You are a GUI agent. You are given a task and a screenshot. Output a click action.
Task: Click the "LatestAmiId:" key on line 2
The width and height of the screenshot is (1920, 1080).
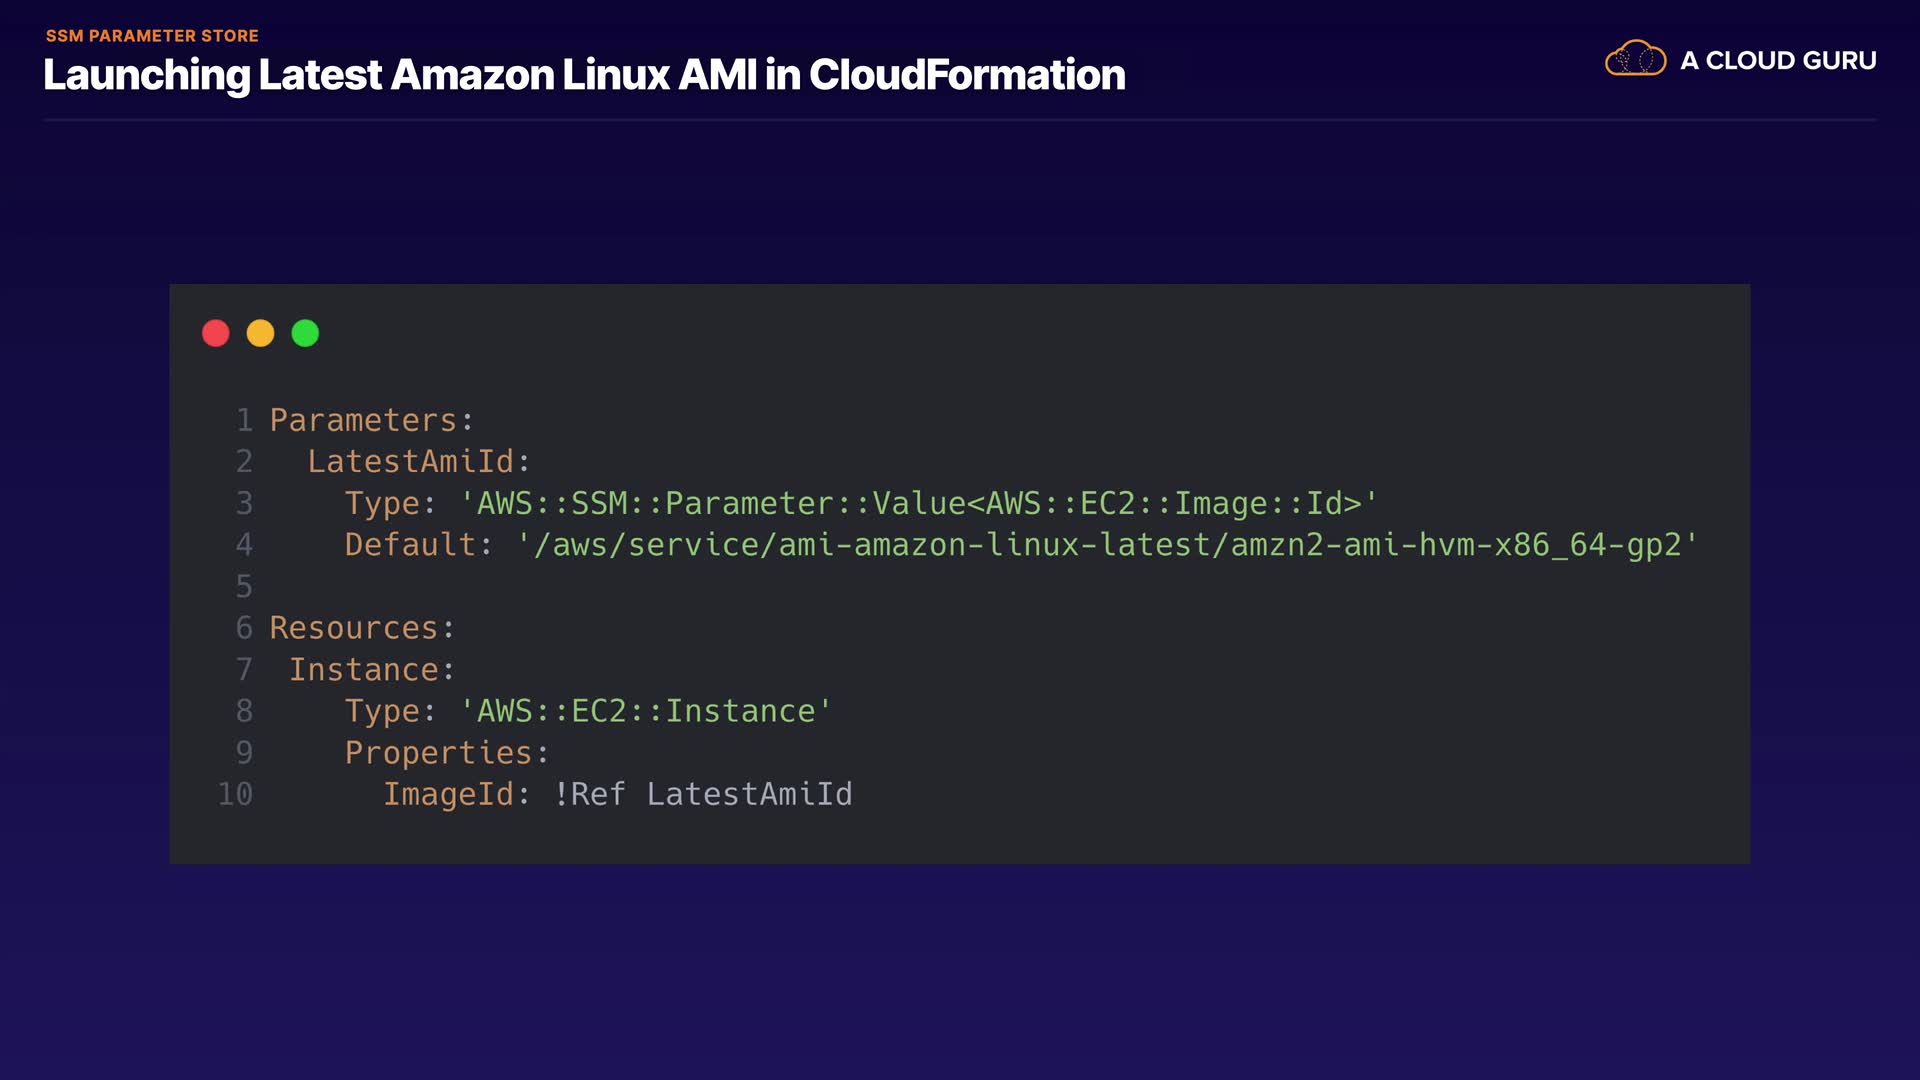click(418, 462)
